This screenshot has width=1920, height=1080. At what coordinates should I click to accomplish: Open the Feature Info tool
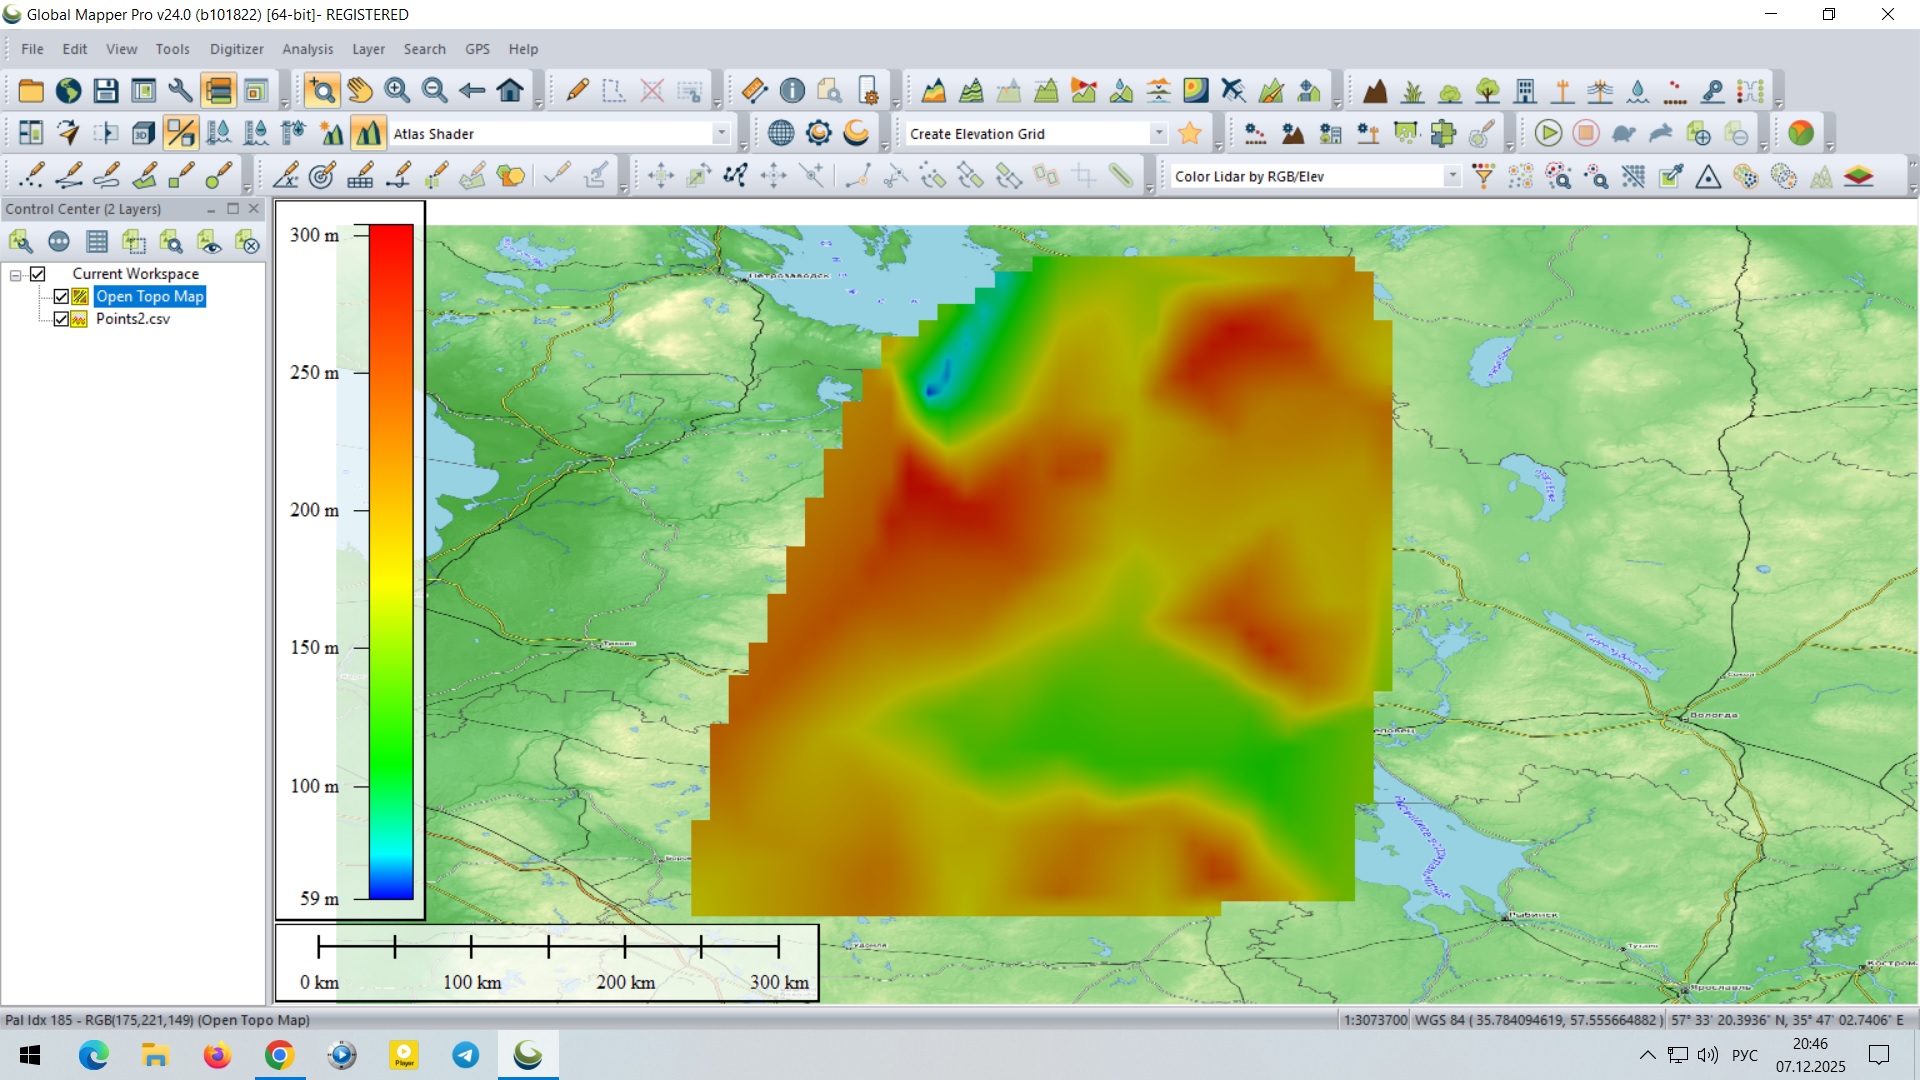click(x=792, y=91)
